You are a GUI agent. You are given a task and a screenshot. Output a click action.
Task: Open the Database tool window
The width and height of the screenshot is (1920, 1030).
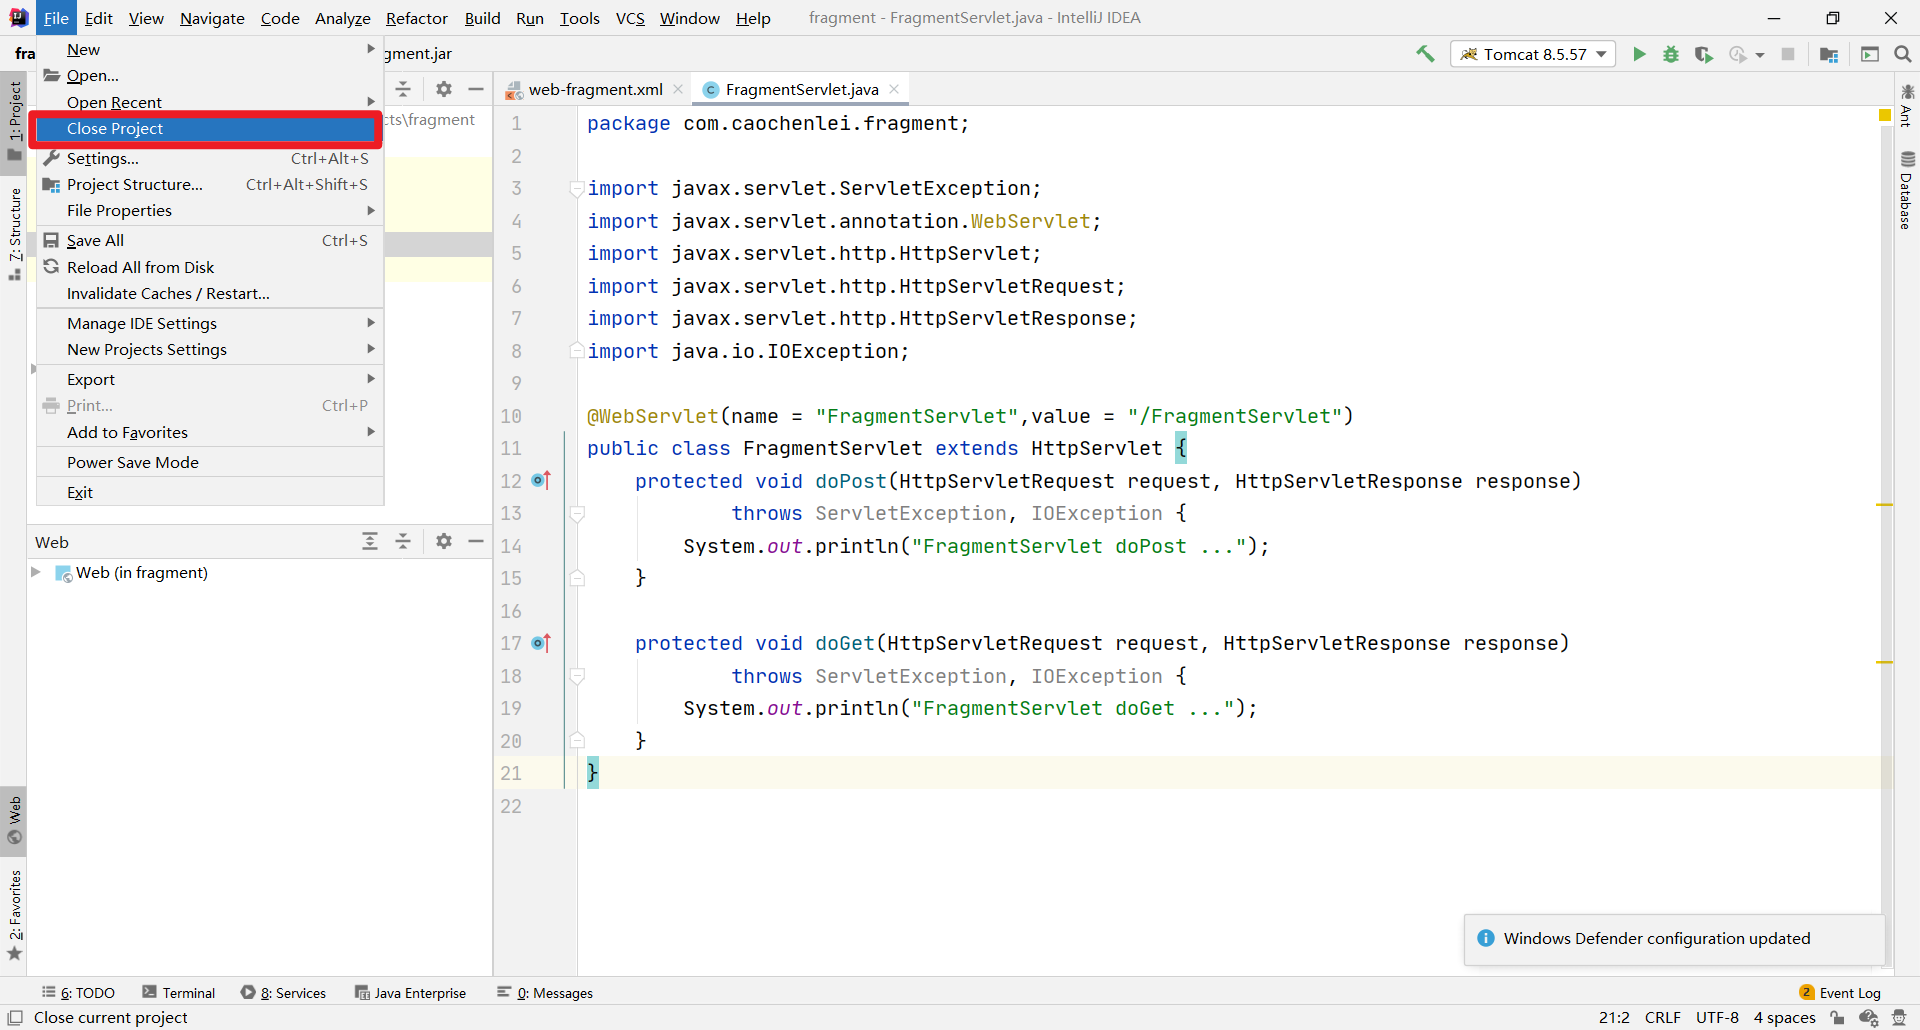click(x=1907, y=190)
